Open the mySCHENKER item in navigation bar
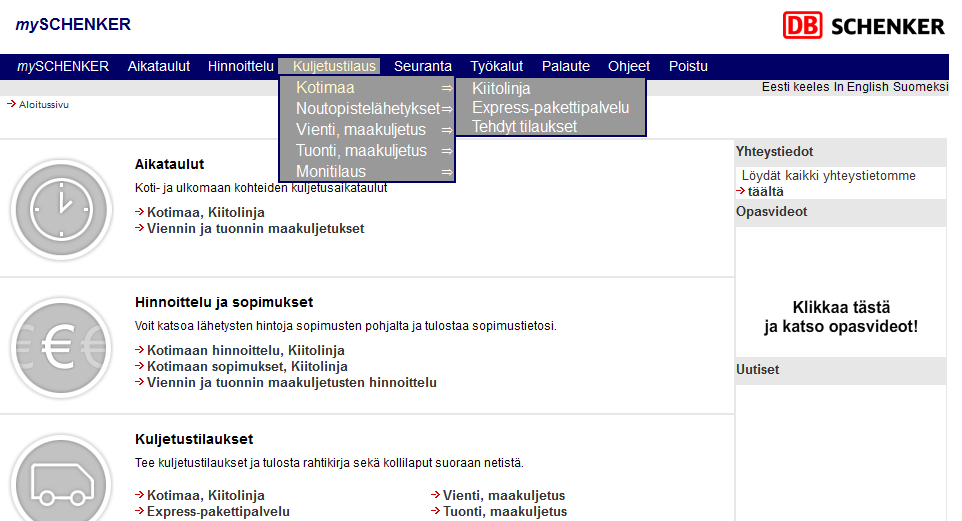This screenshot has width=962, height=521. pyautogui.click(x=63, y=66)
